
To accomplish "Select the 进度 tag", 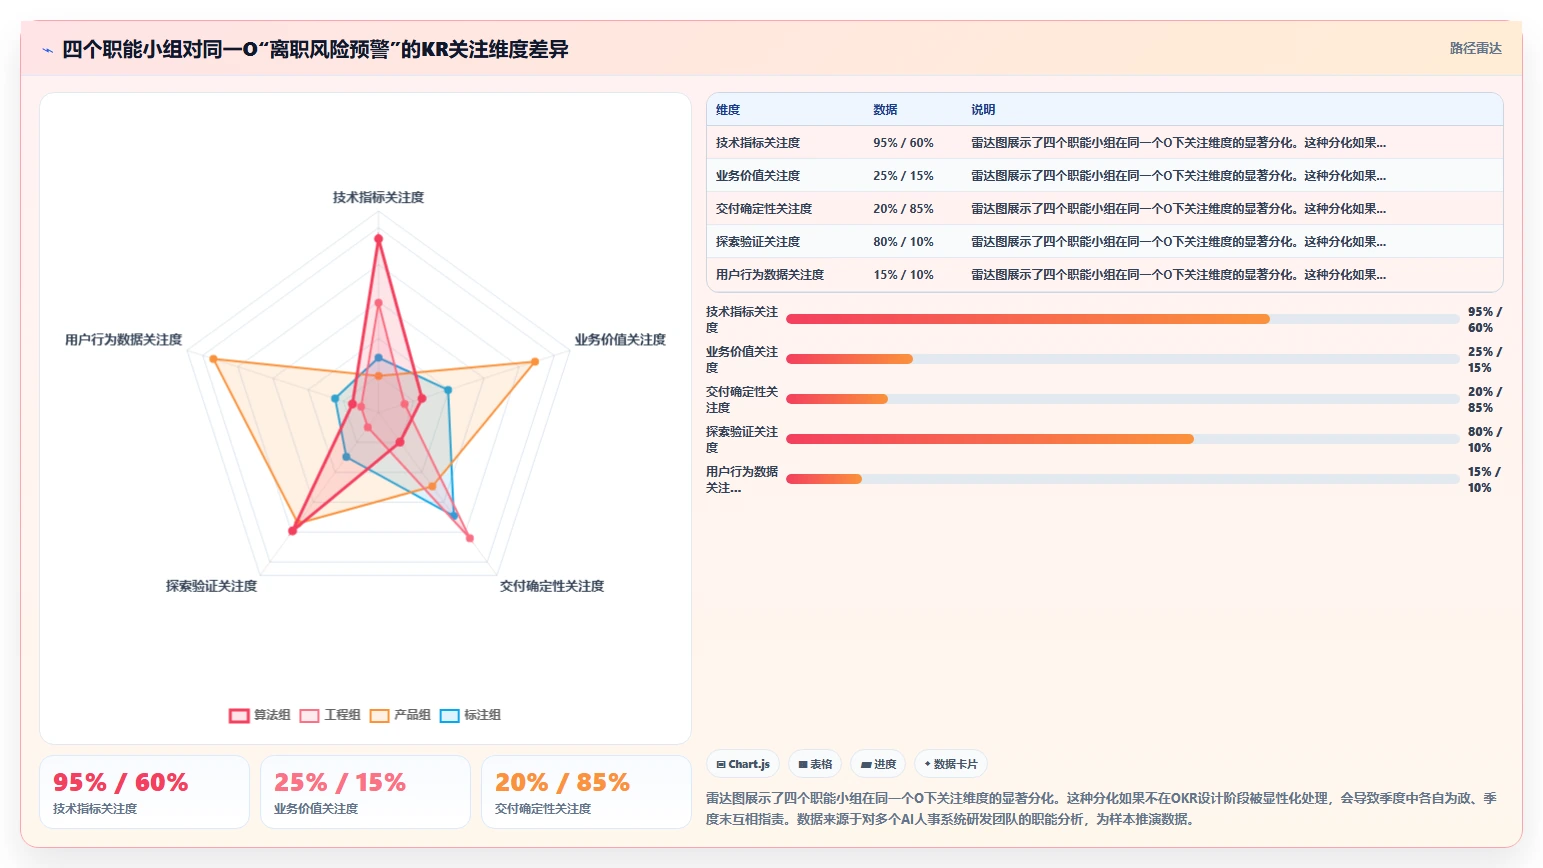I will 878,764.
